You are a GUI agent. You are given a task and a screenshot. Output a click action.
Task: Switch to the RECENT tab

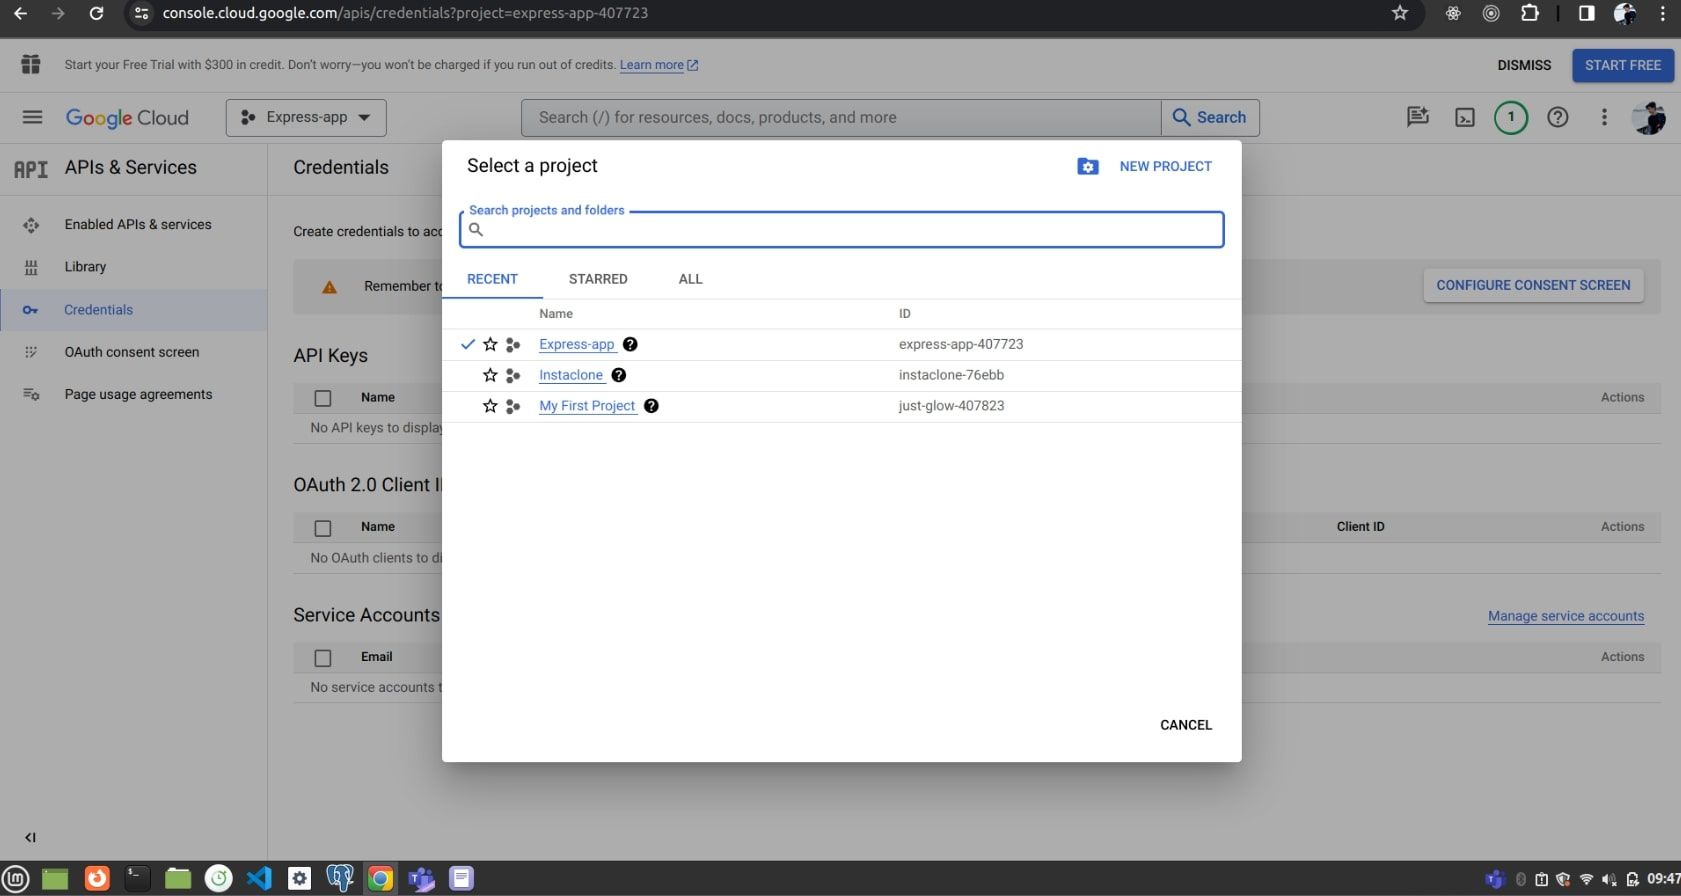pos(492,279)
